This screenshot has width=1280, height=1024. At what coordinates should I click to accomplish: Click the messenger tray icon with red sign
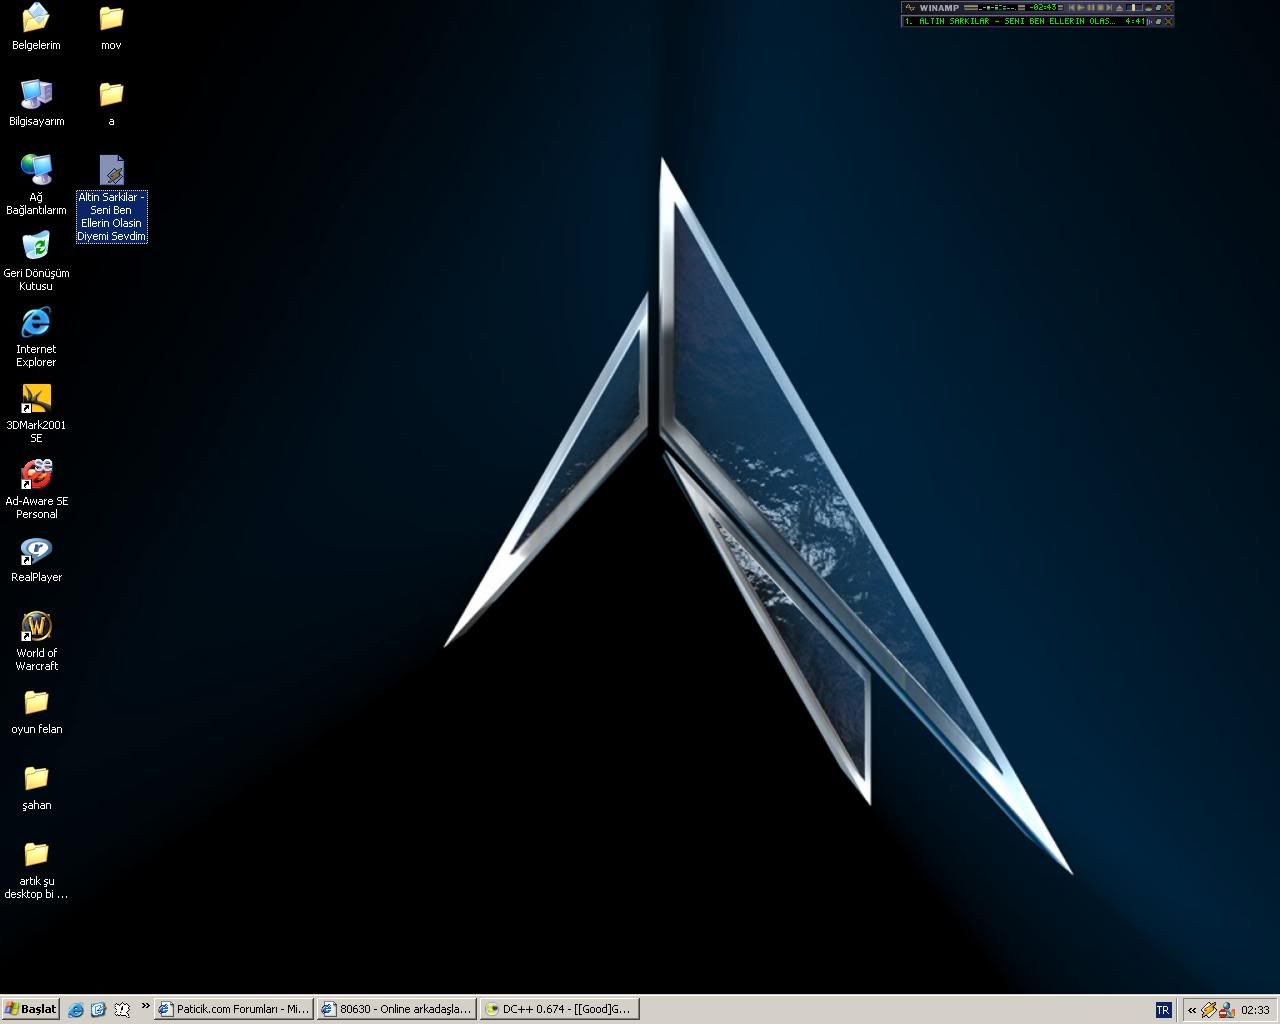coord(1226,1010)
